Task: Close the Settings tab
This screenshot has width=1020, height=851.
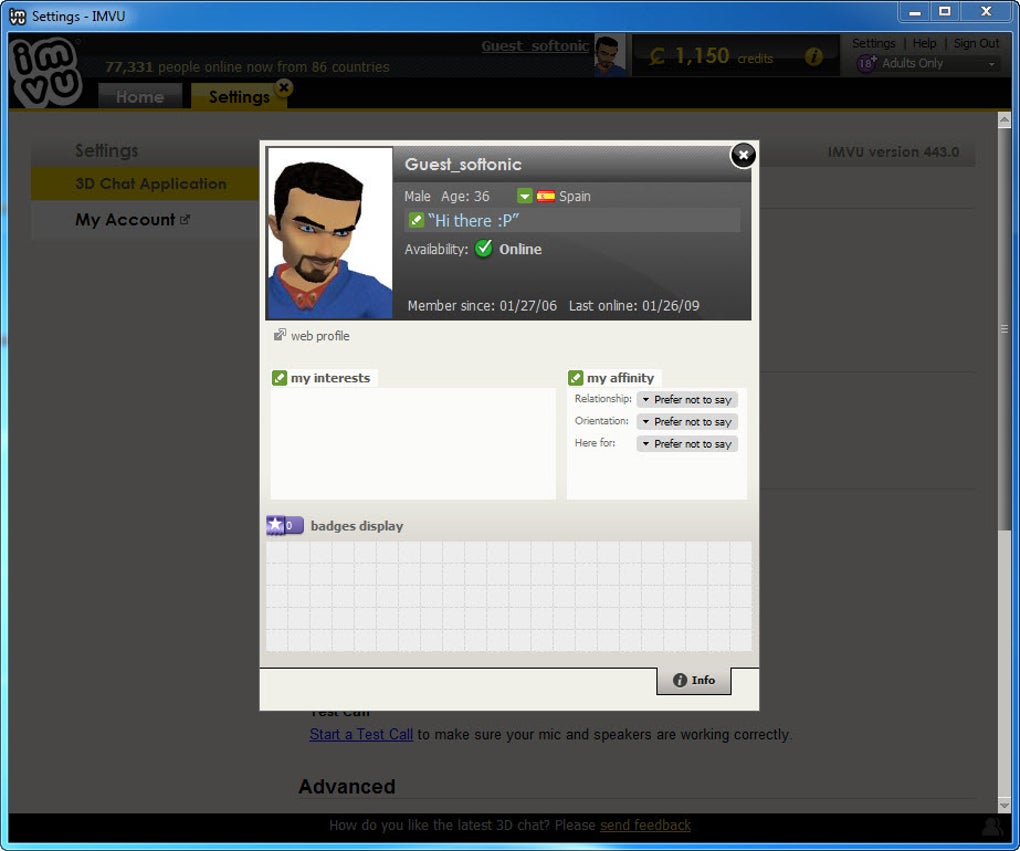Action: point(283,87)
